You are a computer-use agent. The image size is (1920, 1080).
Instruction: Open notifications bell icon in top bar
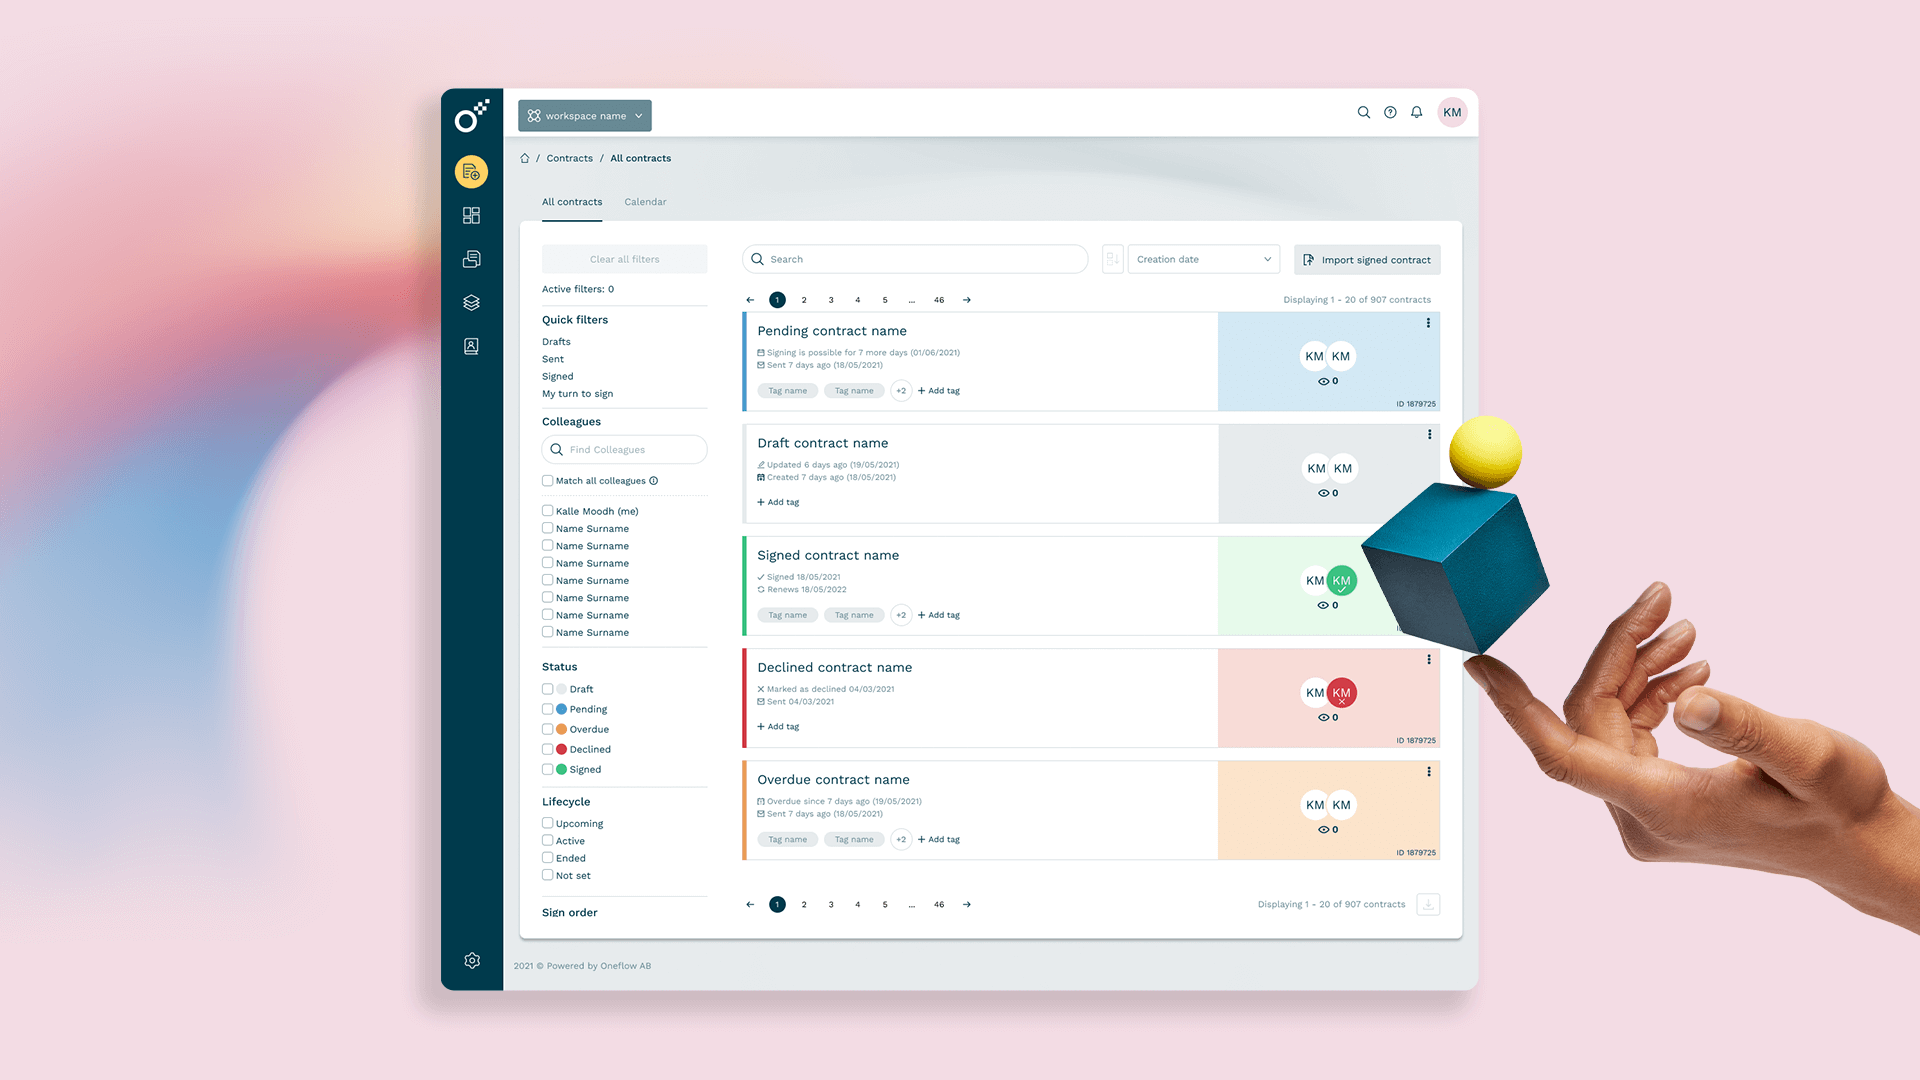(1416, 112)
